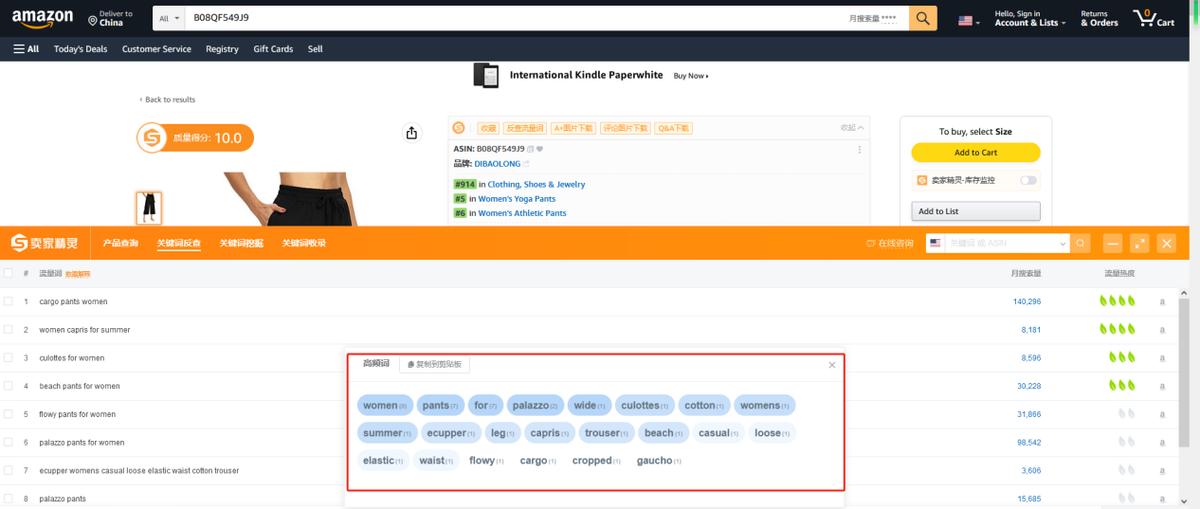This screenshot has height=509, width=1200.
Task: Open the three-dot menu in ASIN panel
Action: click(x=860, y=150)
